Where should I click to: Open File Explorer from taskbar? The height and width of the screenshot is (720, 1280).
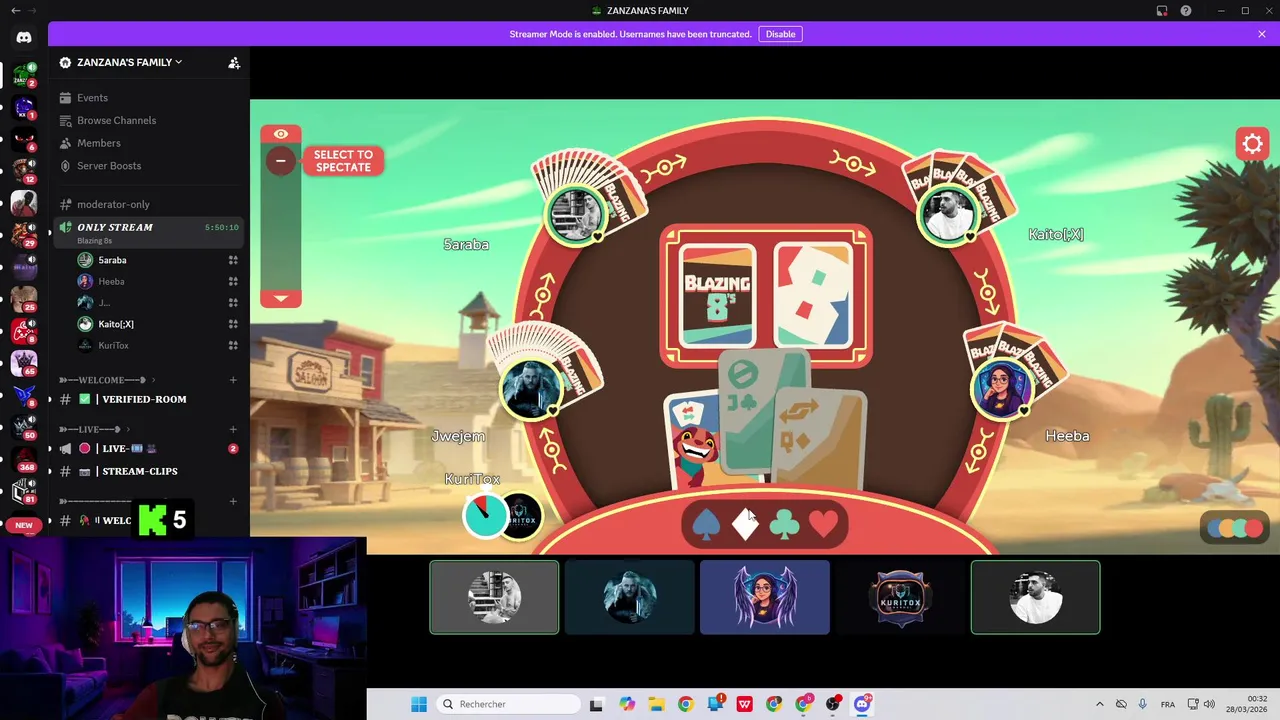(x=656, y=704)
